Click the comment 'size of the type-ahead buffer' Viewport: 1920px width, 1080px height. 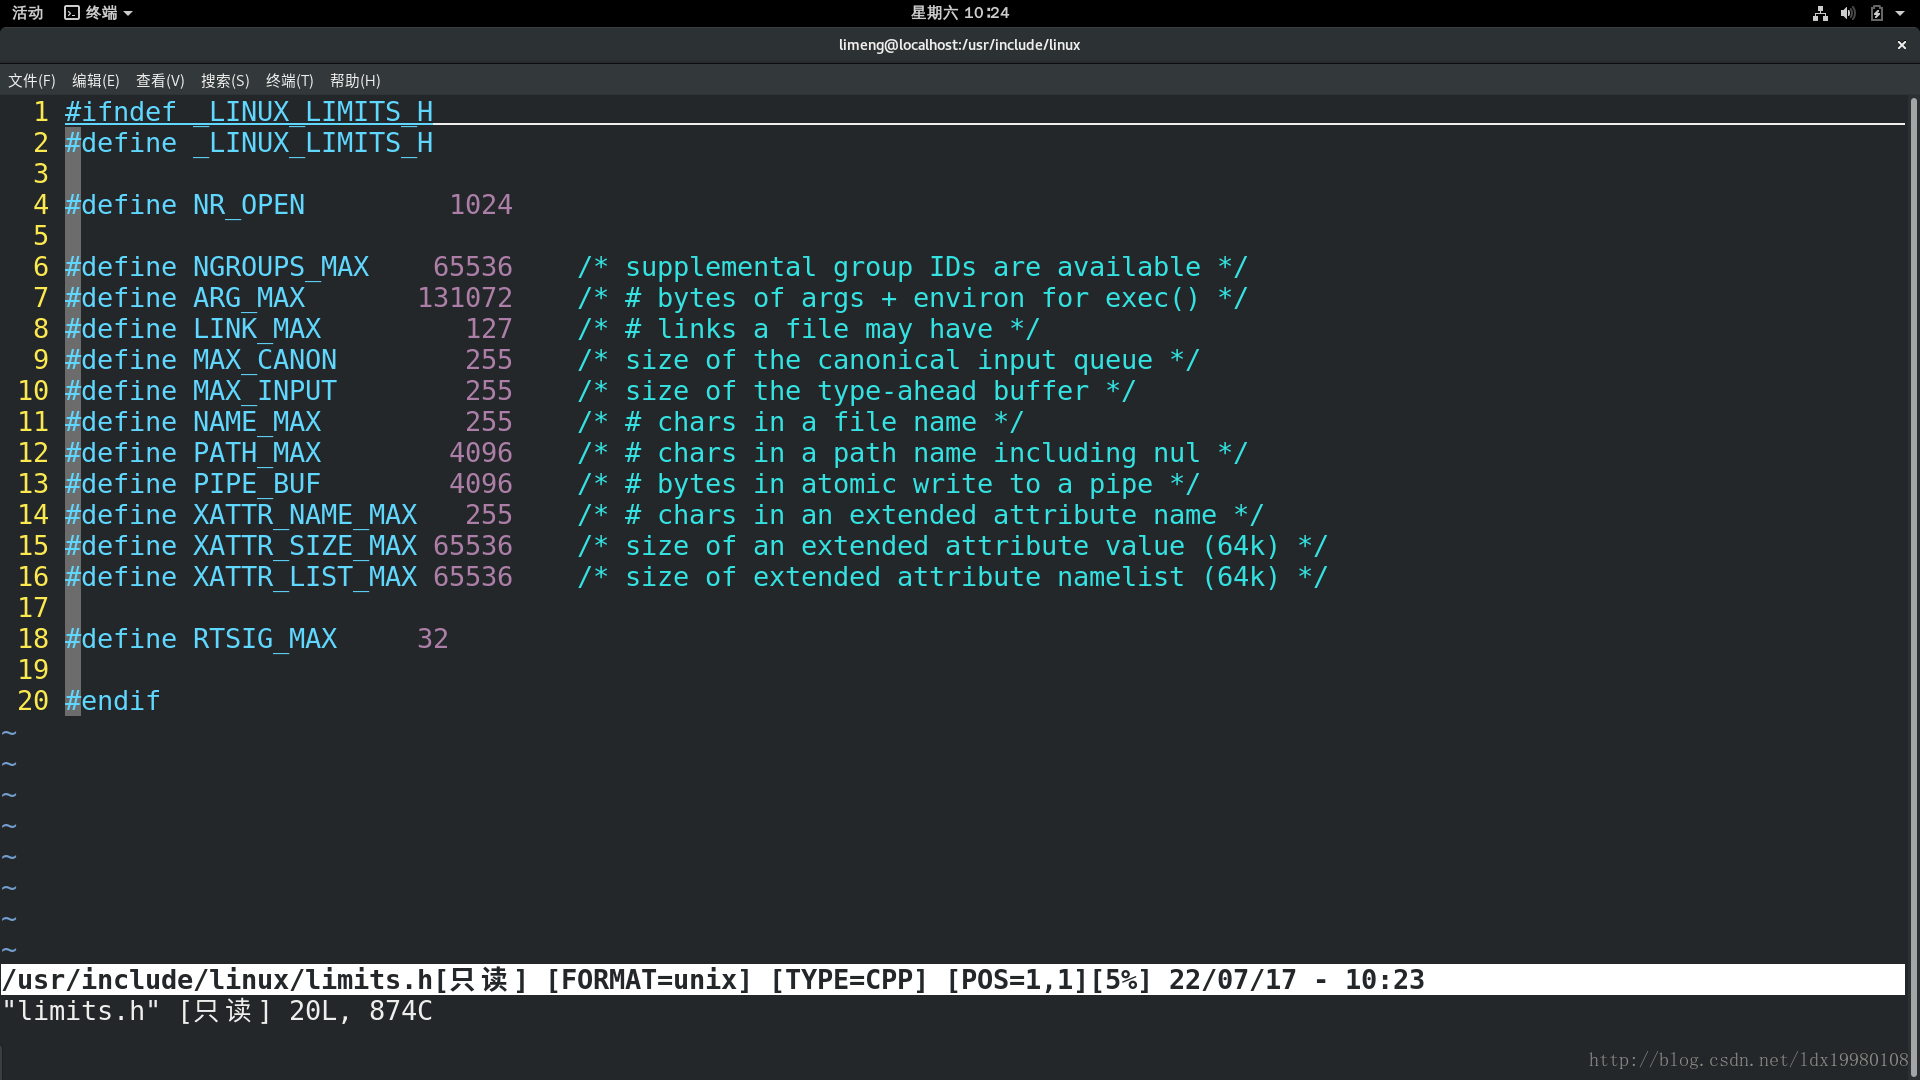pyautogui.click(x=857, y=391)
